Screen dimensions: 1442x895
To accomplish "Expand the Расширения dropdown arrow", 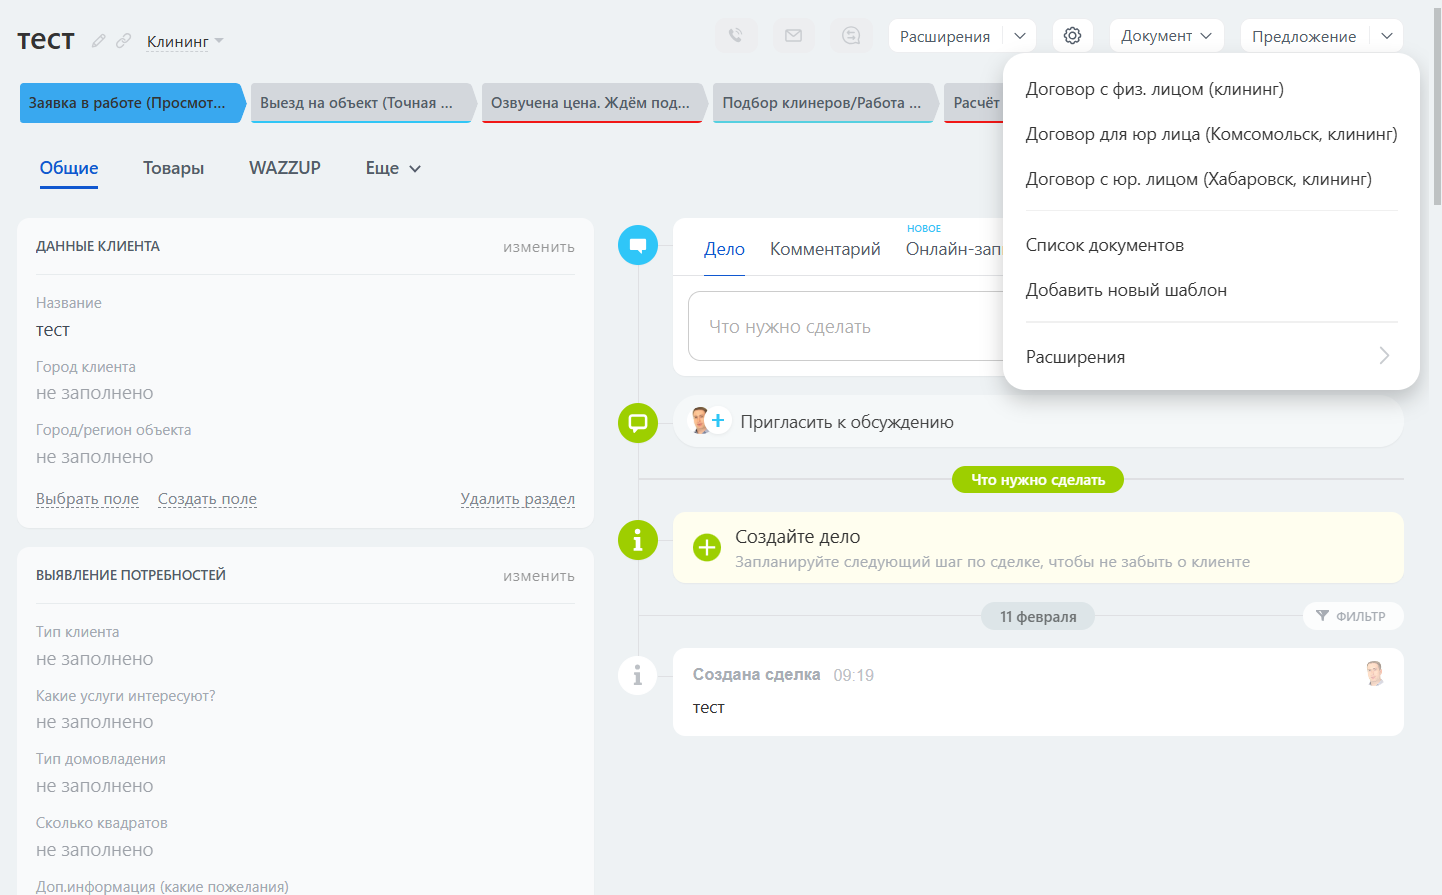I will [x=1020, y=36].
